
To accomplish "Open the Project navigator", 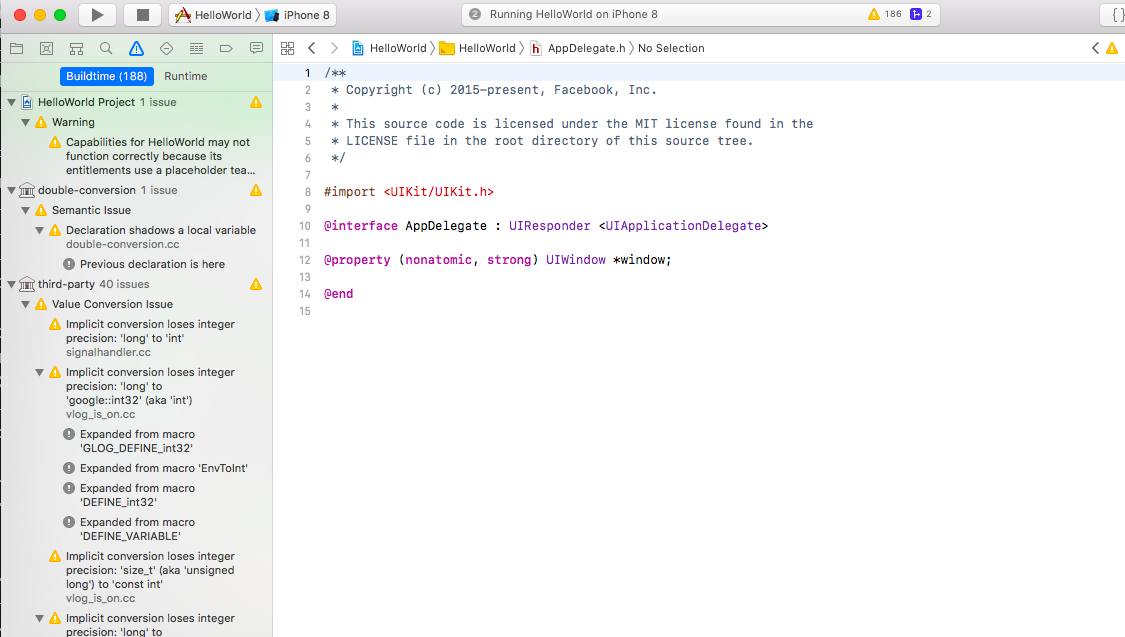I will pyautogui.click(x=15, y=47).
